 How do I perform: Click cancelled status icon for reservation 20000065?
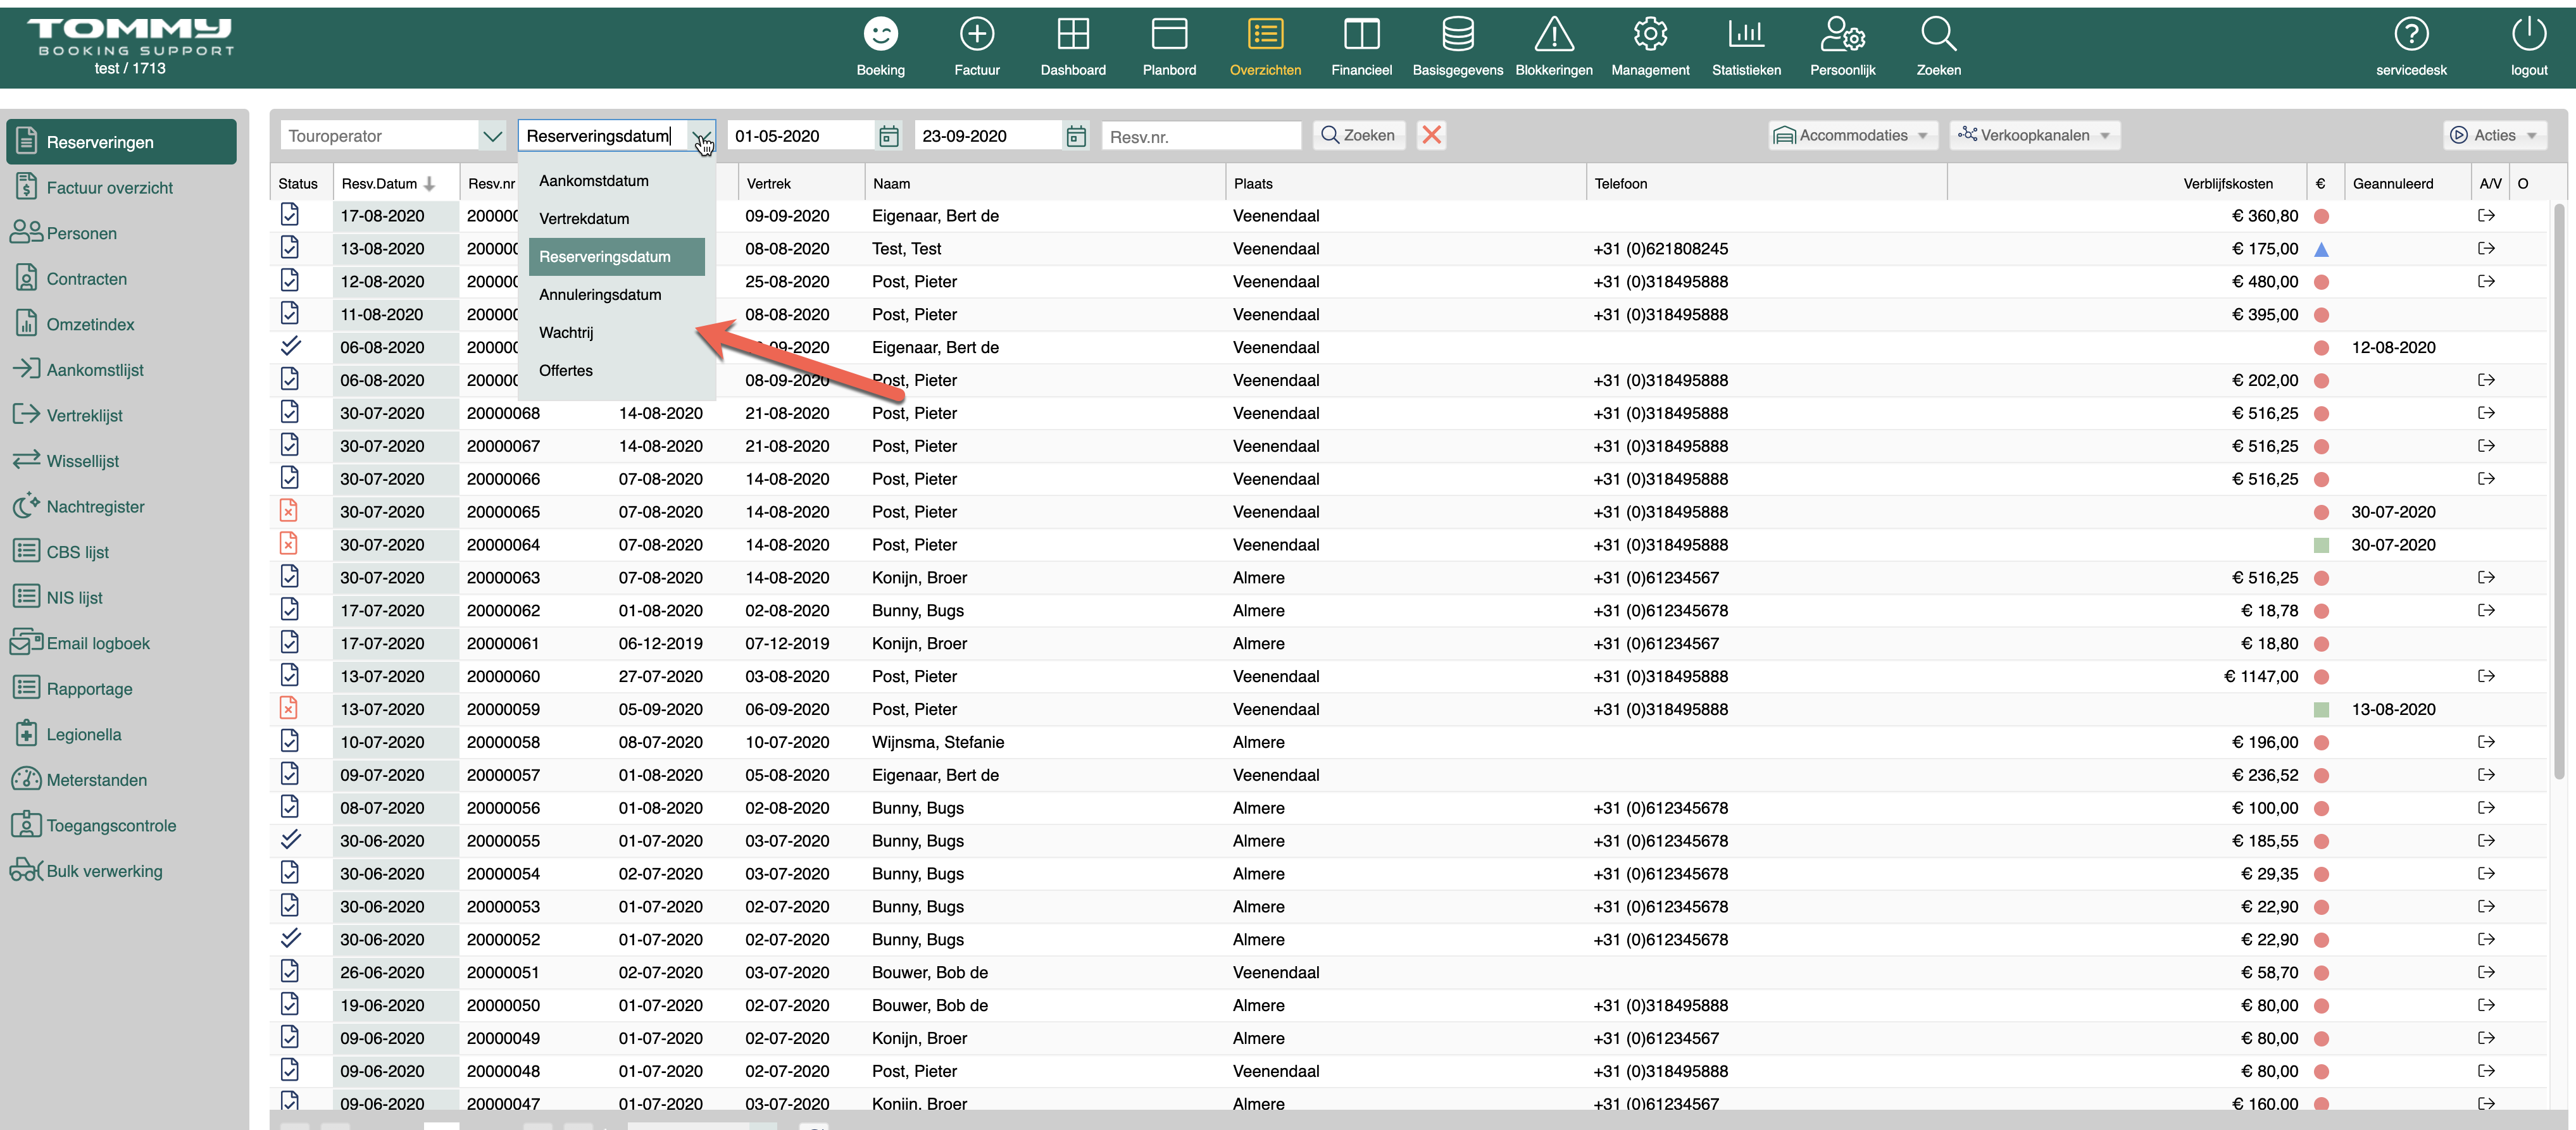(x=288, y=511)
